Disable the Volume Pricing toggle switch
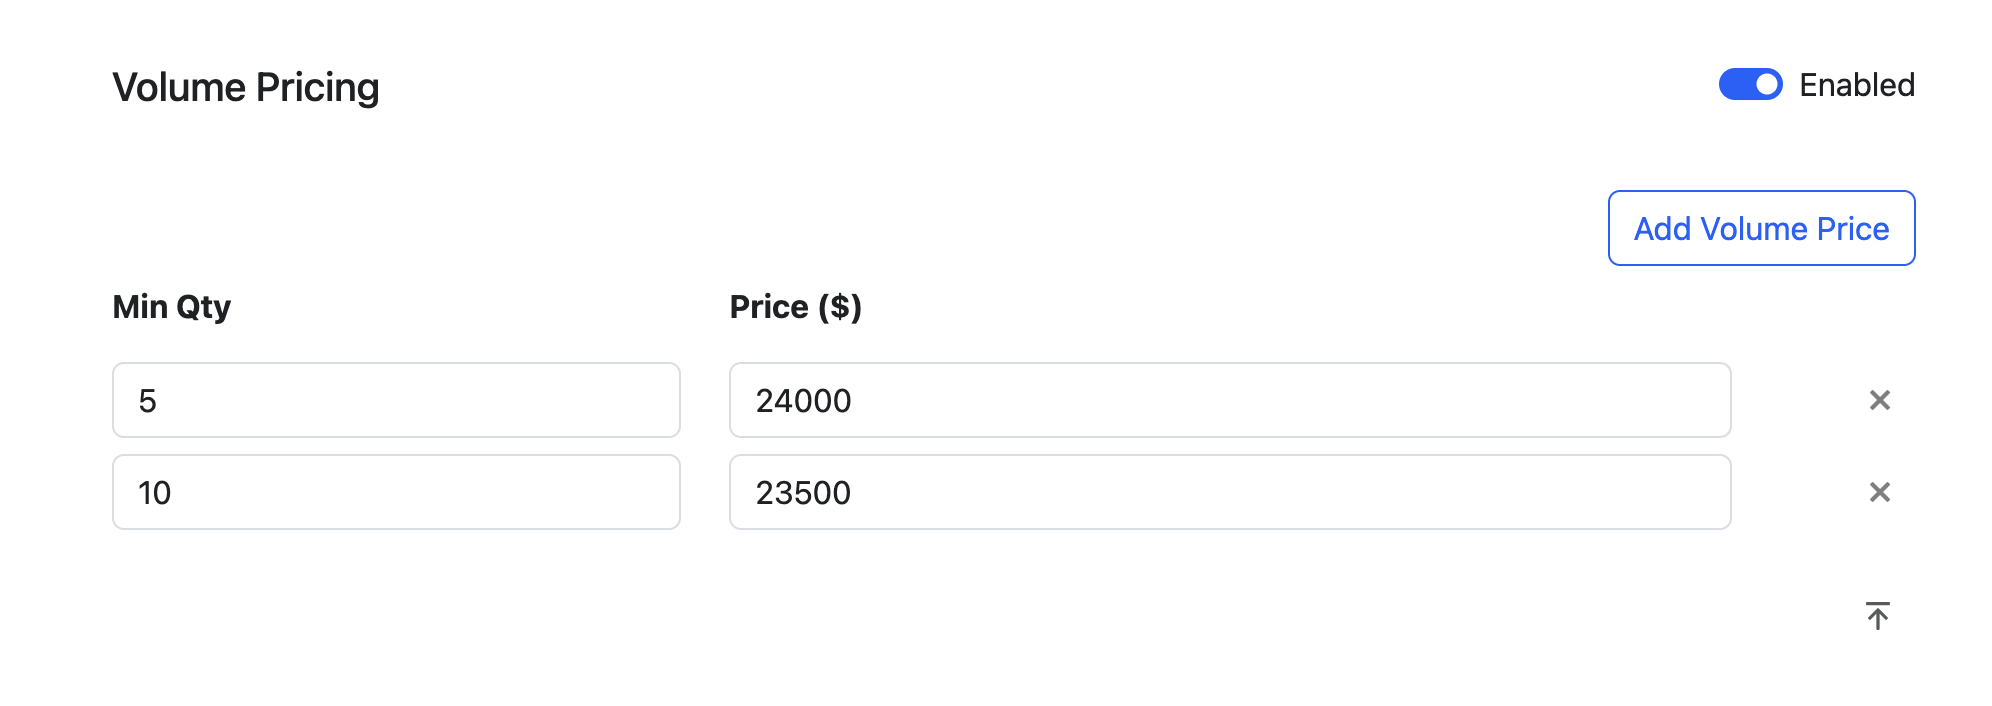The image size is (1992, 706). (1750, 85)
